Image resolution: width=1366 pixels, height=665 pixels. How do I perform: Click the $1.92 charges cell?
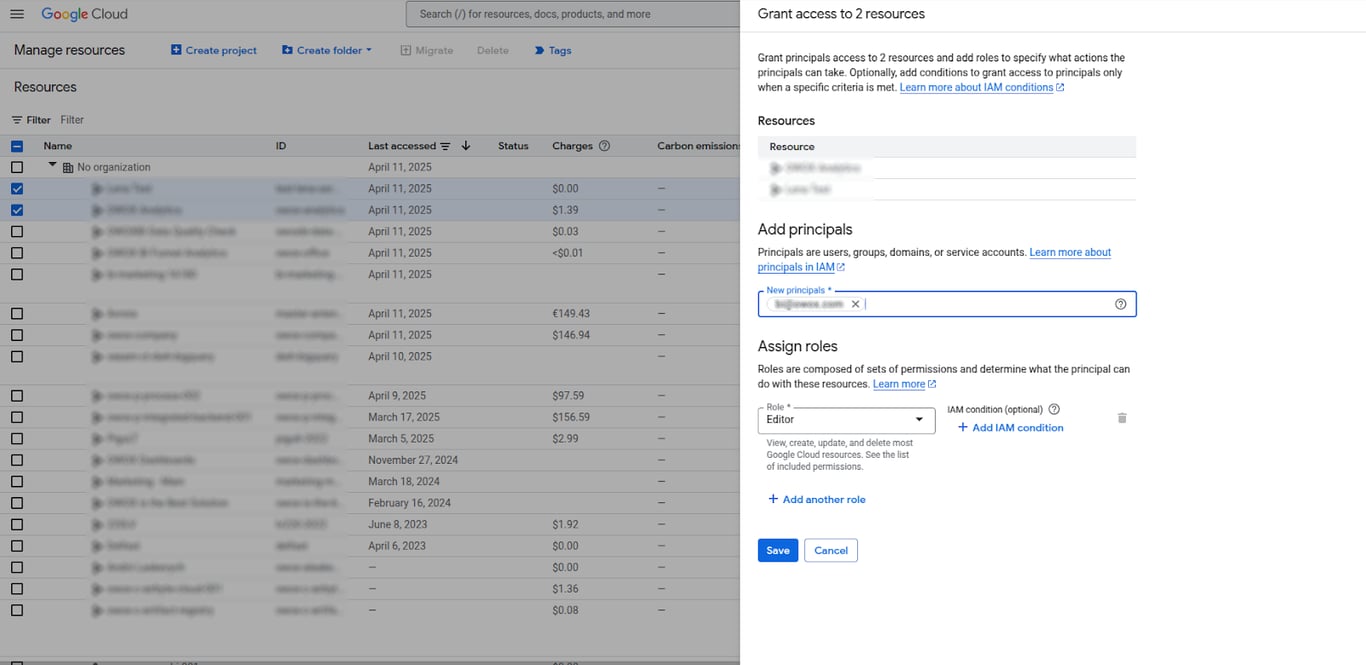[x=565, y=524]
